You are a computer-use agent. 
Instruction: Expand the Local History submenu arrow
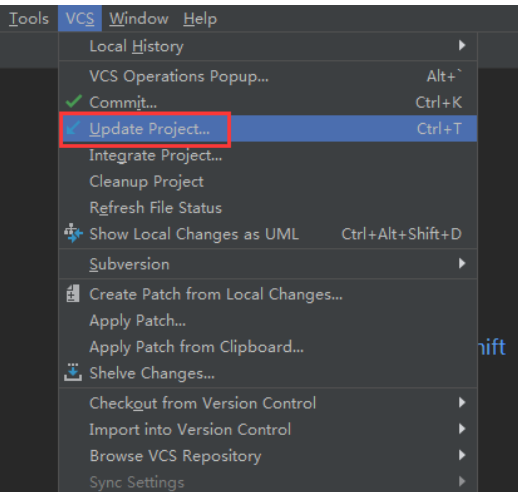(462, 45)
